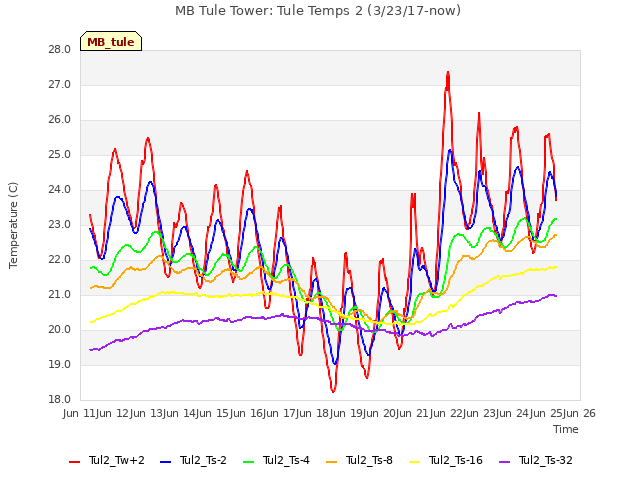The width and height of the screenshot is (640, 480).
Task: Click the Tul2_Ts-16 legend label
Action: tap(456, 460)
